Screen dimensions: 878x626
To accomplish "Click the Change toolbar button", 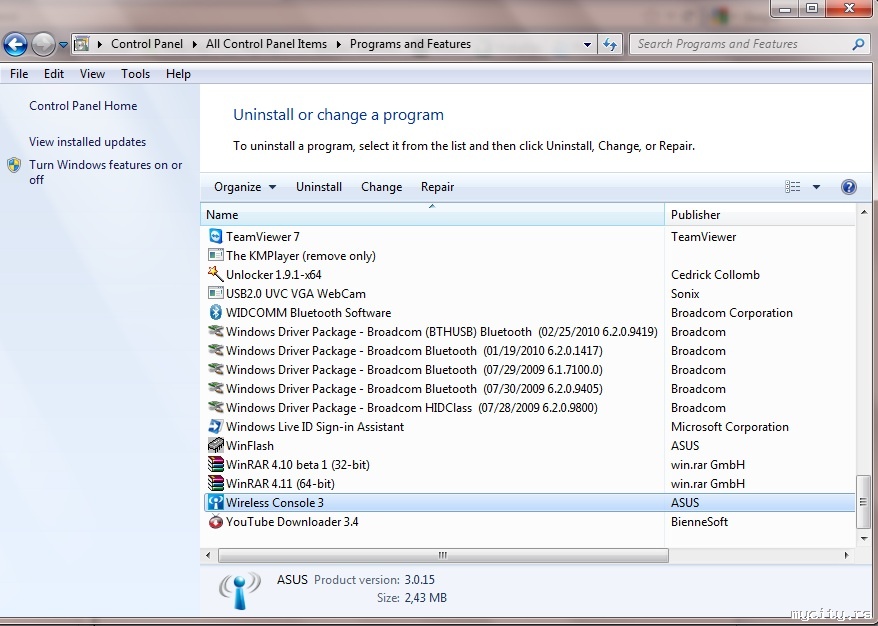I will (381, 187).
